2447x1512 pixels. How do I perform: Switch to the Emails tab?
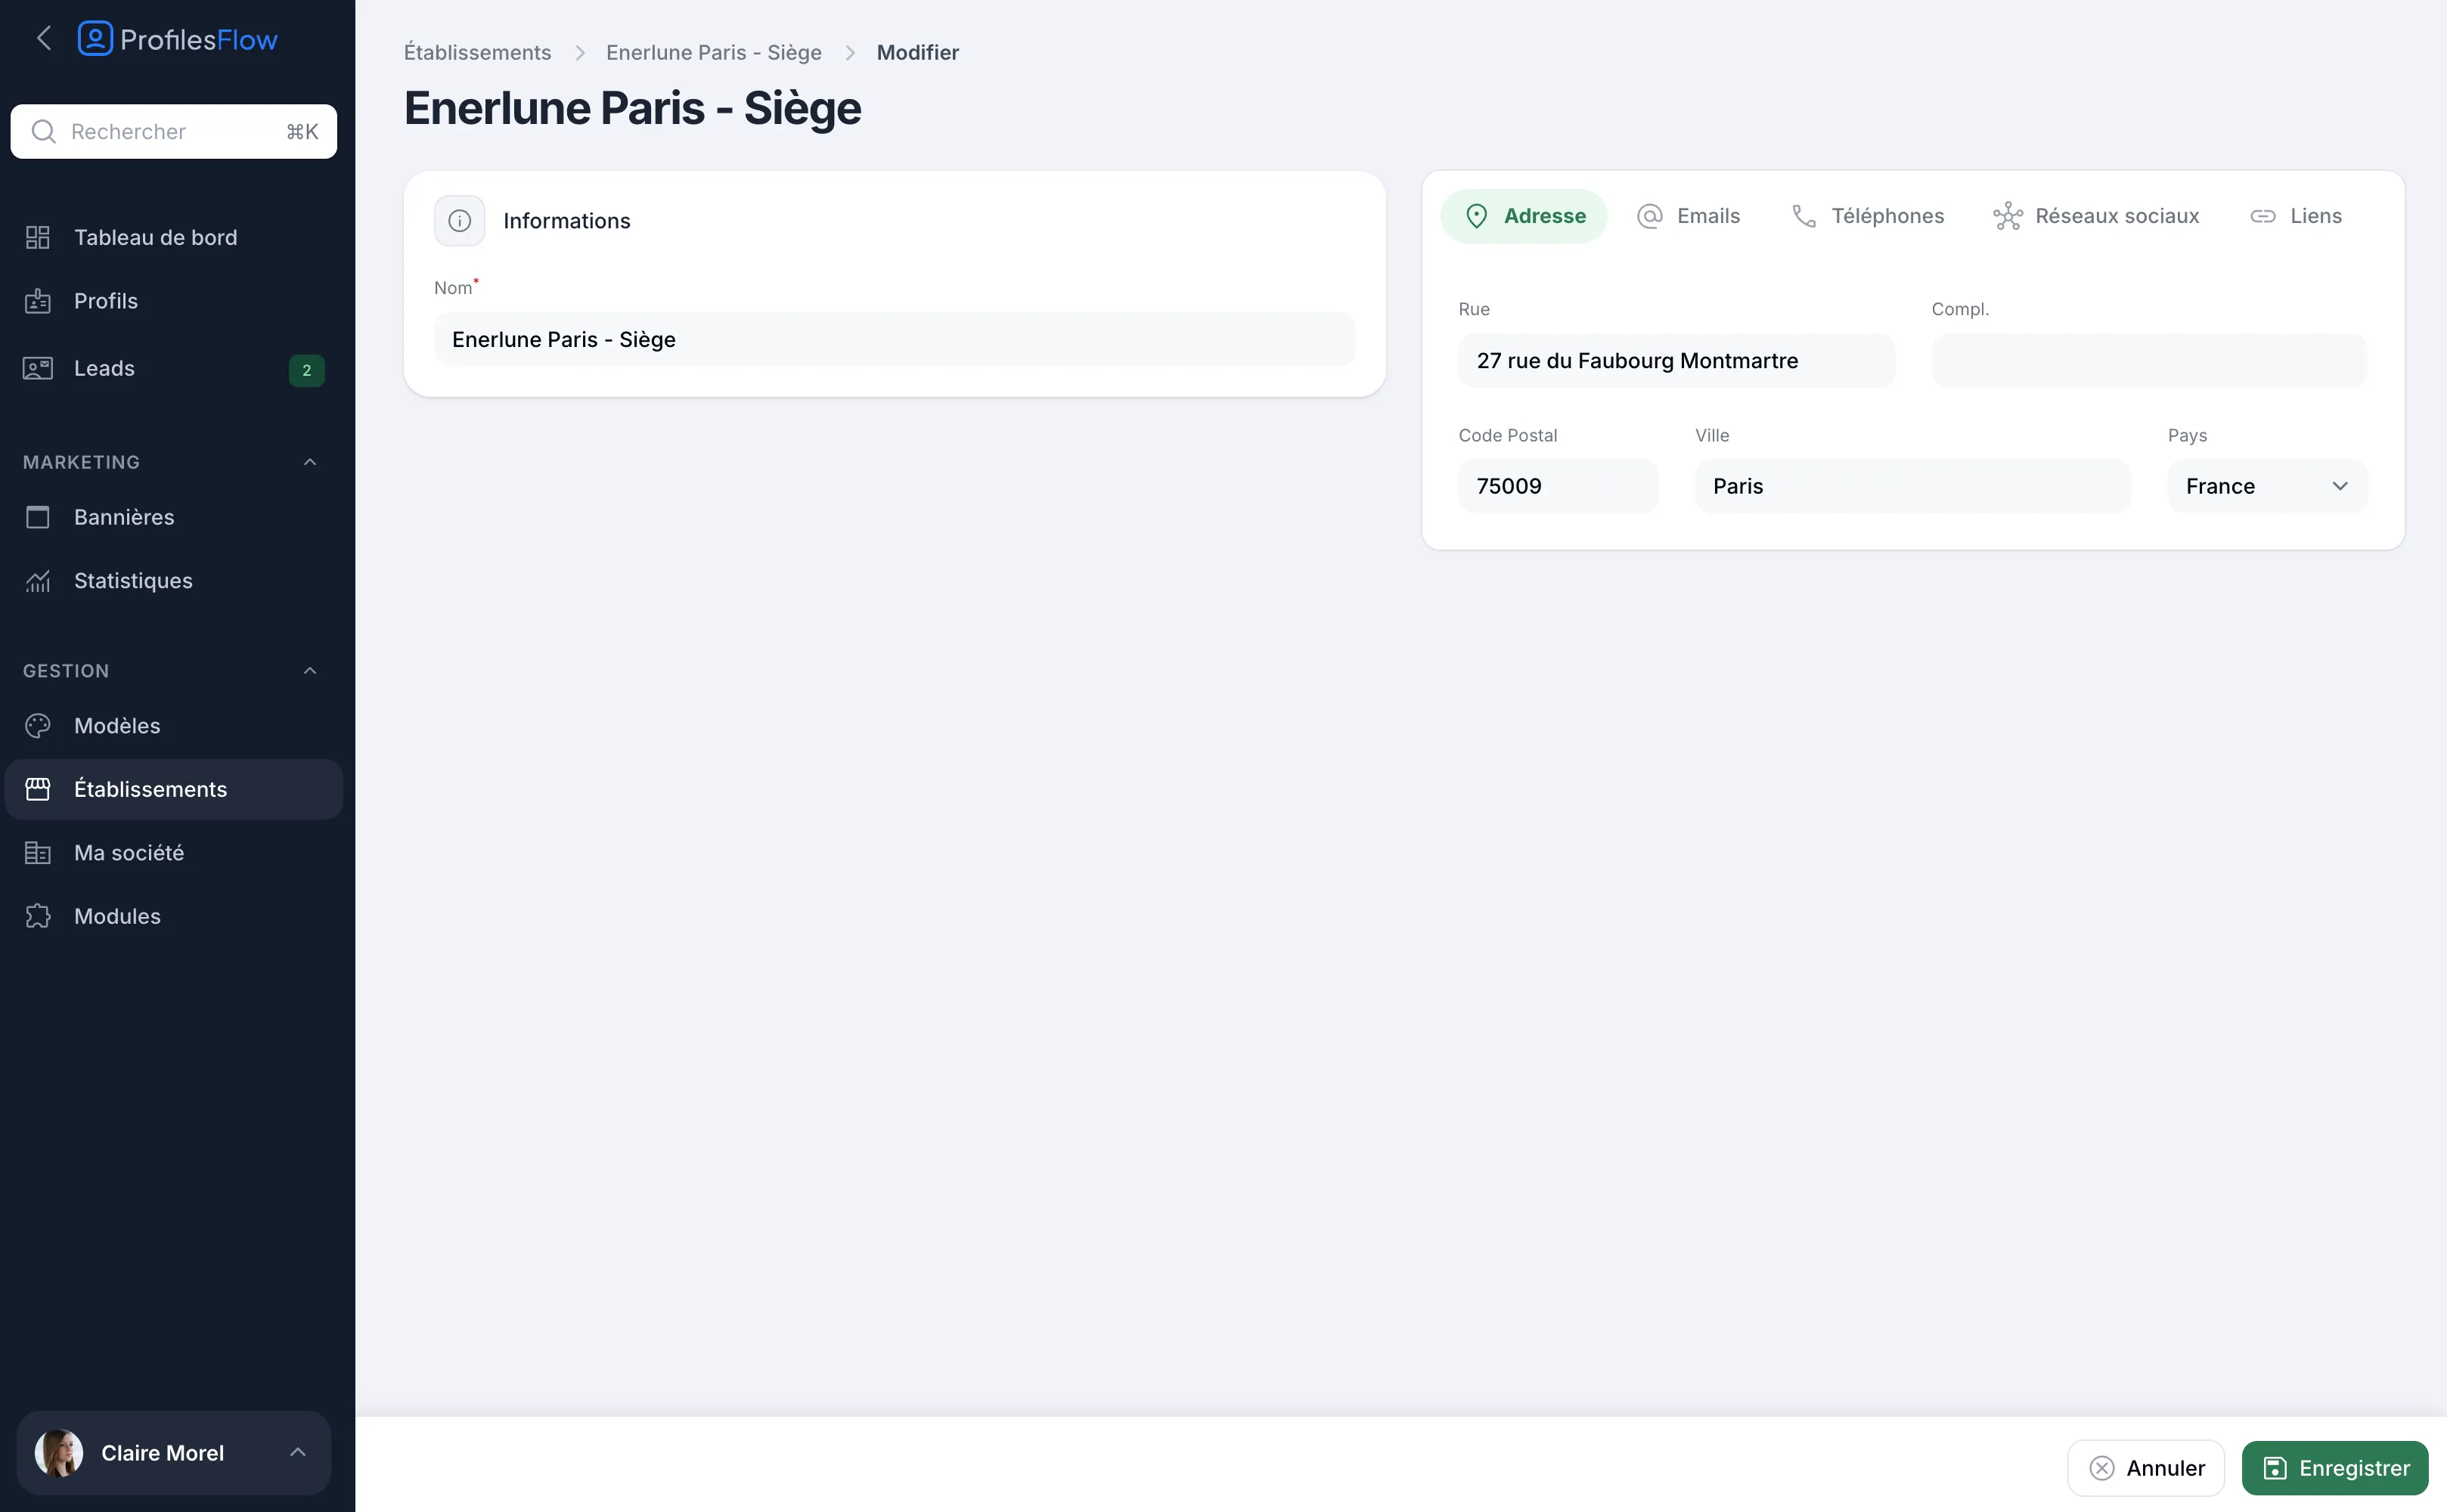[1689, 216]
